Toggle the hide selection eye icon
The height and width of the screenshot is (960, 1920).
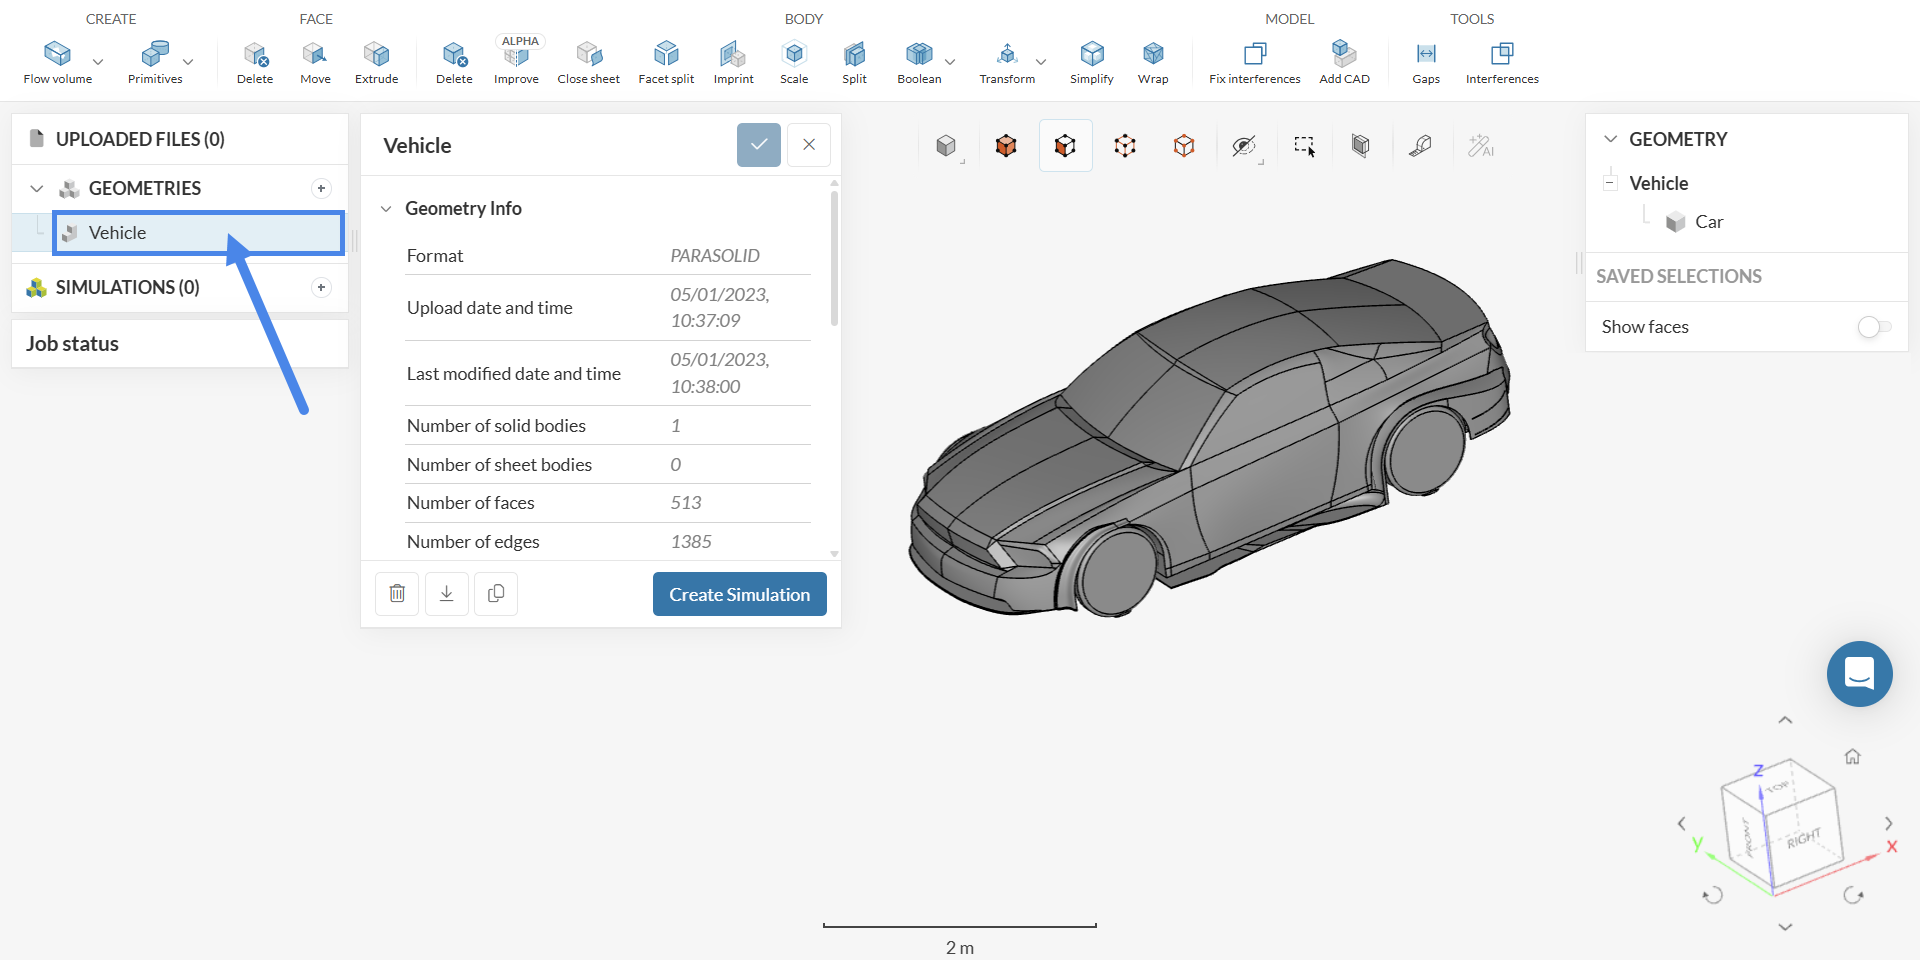tap(1243, 146)
